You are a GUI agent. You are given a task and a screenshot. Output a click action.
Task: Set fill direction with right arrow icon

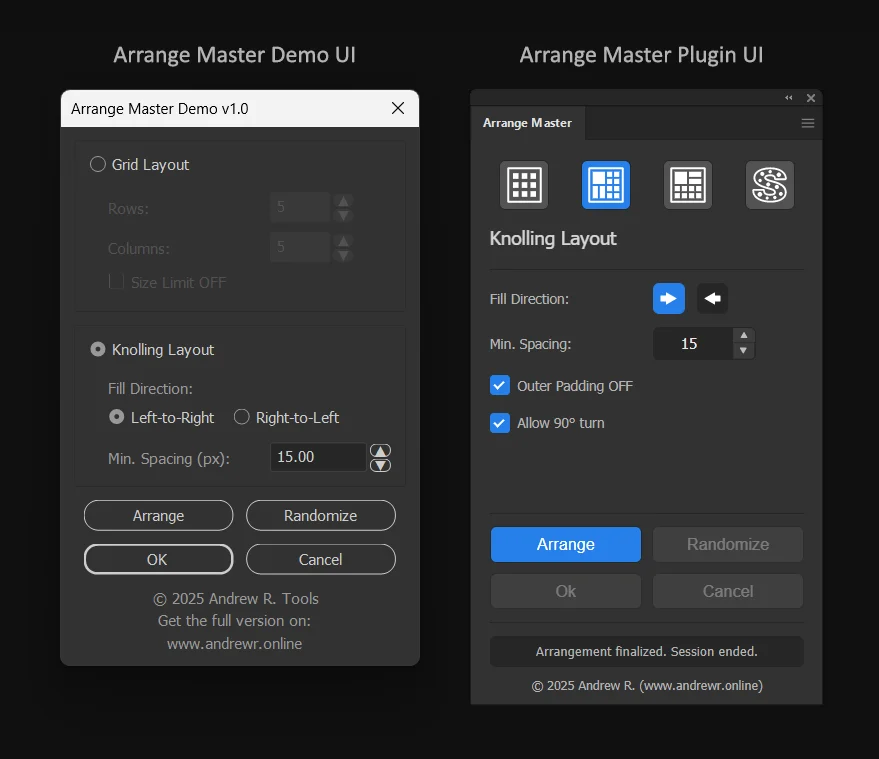(669, 298)
